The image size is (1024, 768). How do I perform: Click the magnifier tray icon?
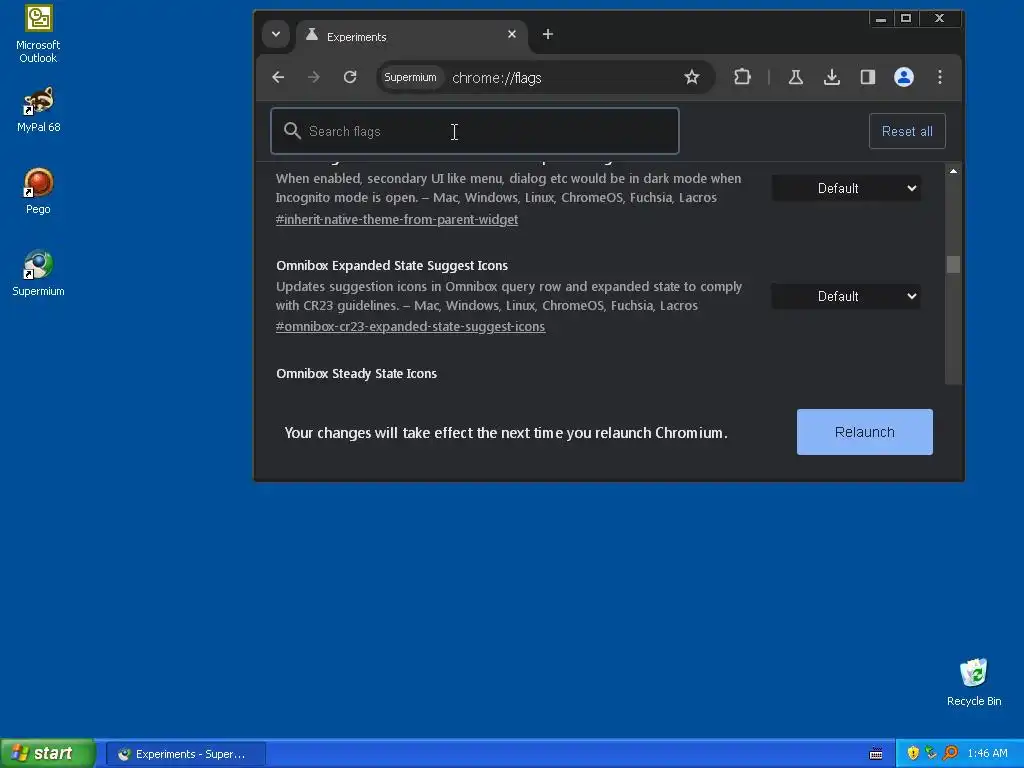(x=950, y=754)
